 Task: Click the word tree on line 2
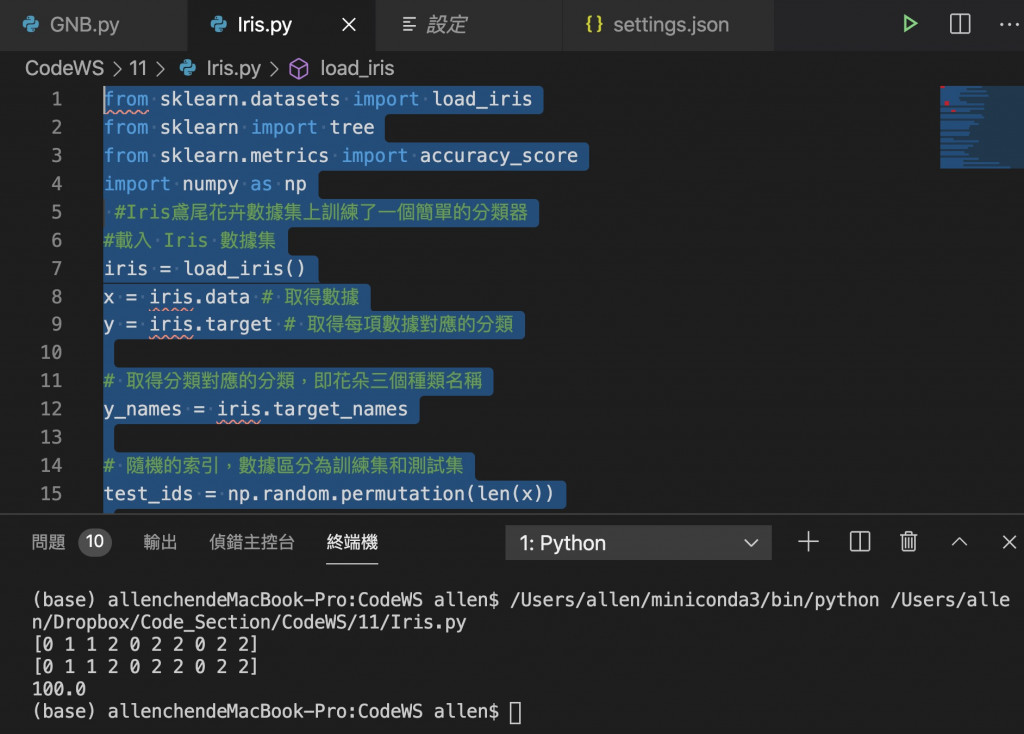point(351,127)
